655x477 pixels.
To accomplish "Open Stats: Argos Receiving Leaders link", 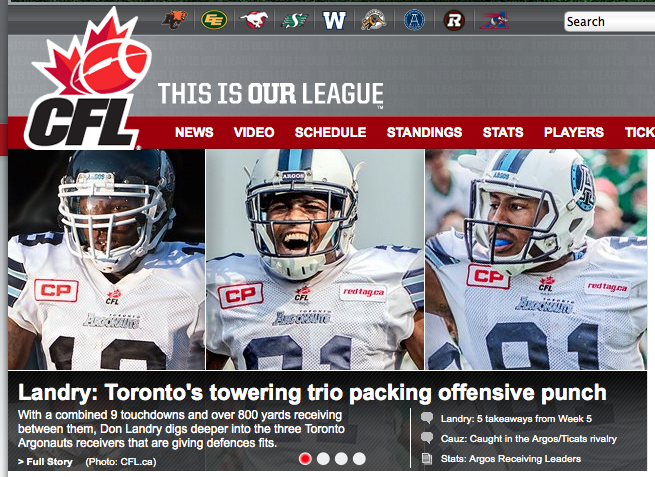I will pos(511,459).
